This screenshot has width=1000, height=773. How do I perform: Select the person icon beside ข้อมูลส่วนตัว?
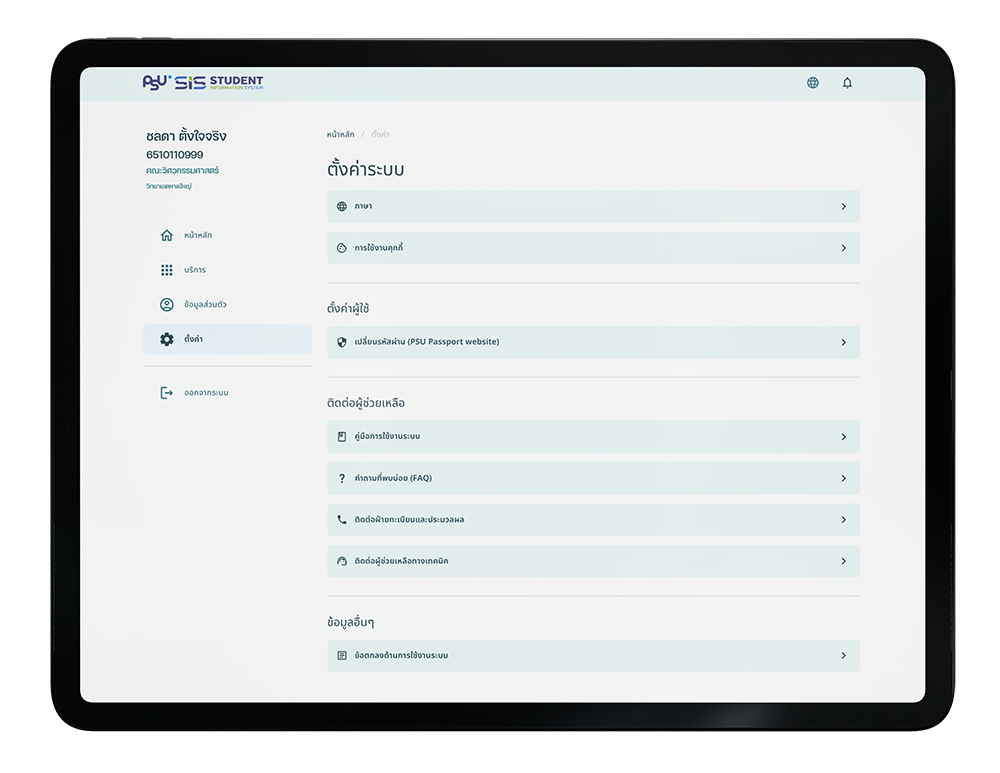pyautogui.click(x=166, y=305)
